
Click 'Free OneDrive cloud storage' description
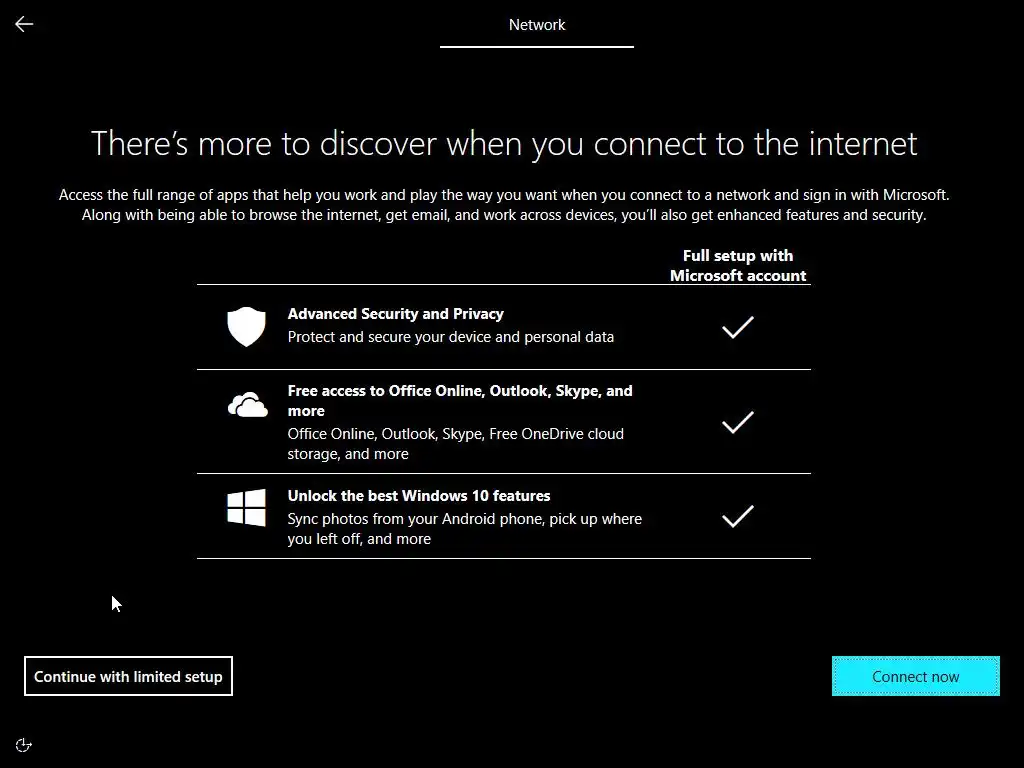[456, 443]
